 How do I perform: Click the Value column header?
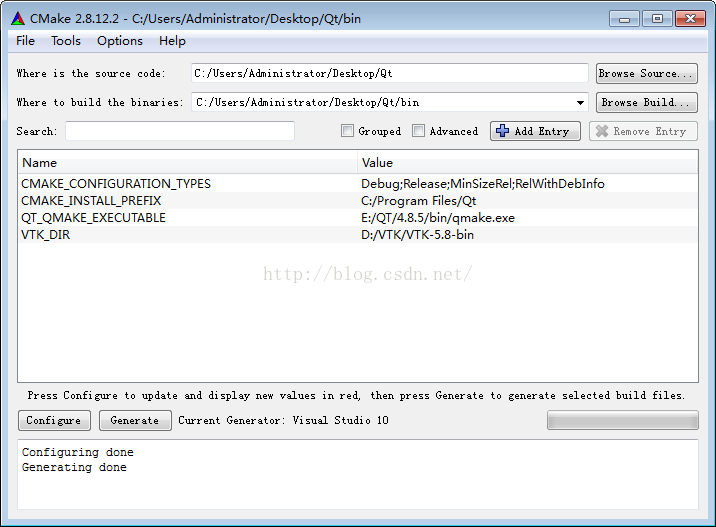coord(527,163)
